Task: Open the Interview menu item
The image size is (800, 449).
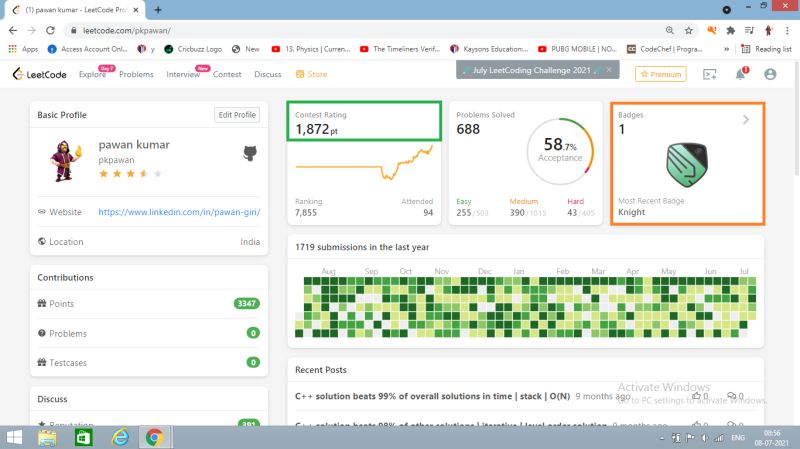Action: (x=183, y=74)
